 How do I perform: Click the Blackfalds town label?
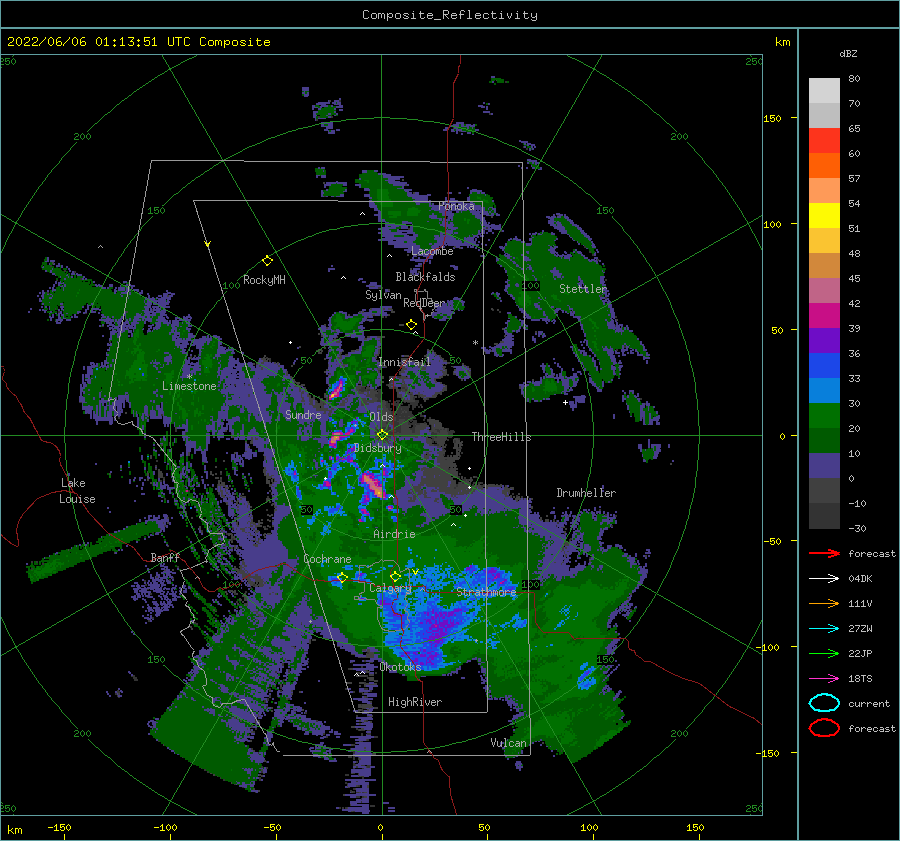[425, 277]
